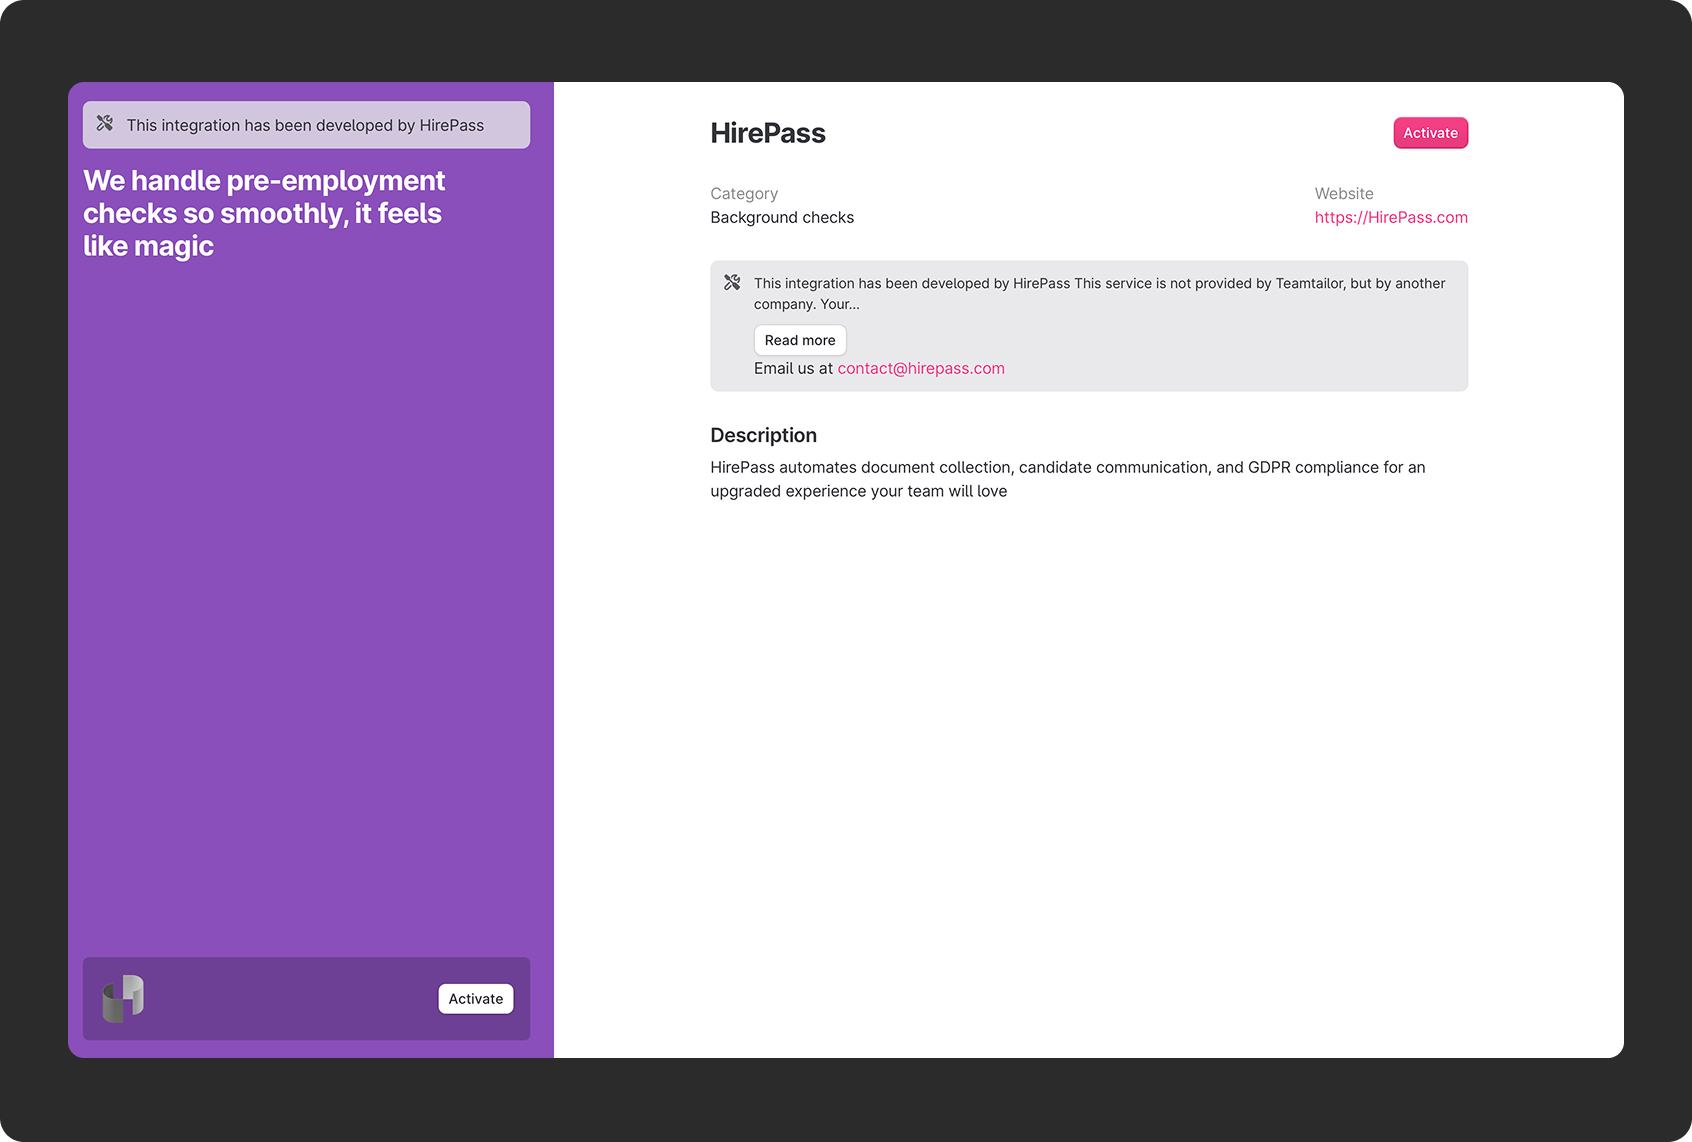This screenshot has width=1692, height=1142.
Task: Click the pink Activate button beside HirePass title
Action: [1430, 133]
